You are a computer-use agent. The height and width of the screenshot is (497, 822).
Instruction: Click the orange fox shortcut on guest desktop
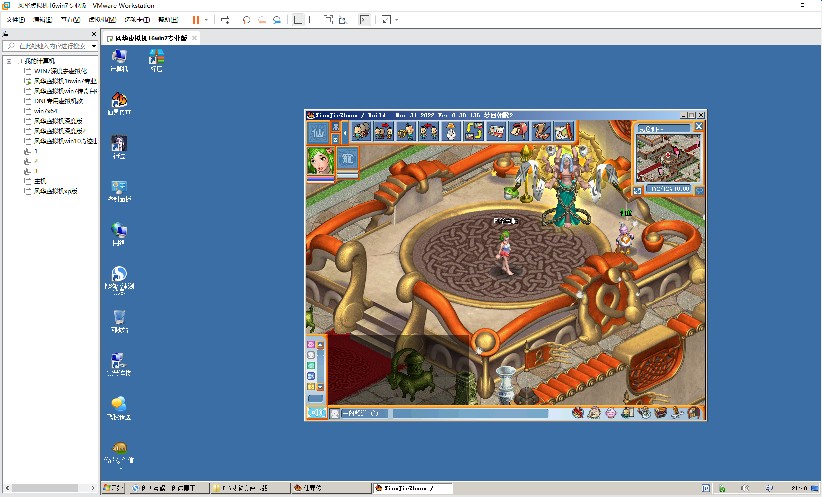point(120,103)
